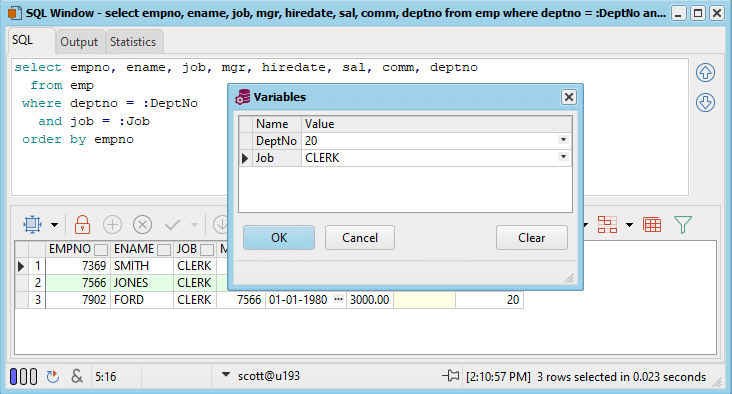This screenshot has width=732, height=394.
Task: Select the SMITH cell
Action: [x=141, y=266]
